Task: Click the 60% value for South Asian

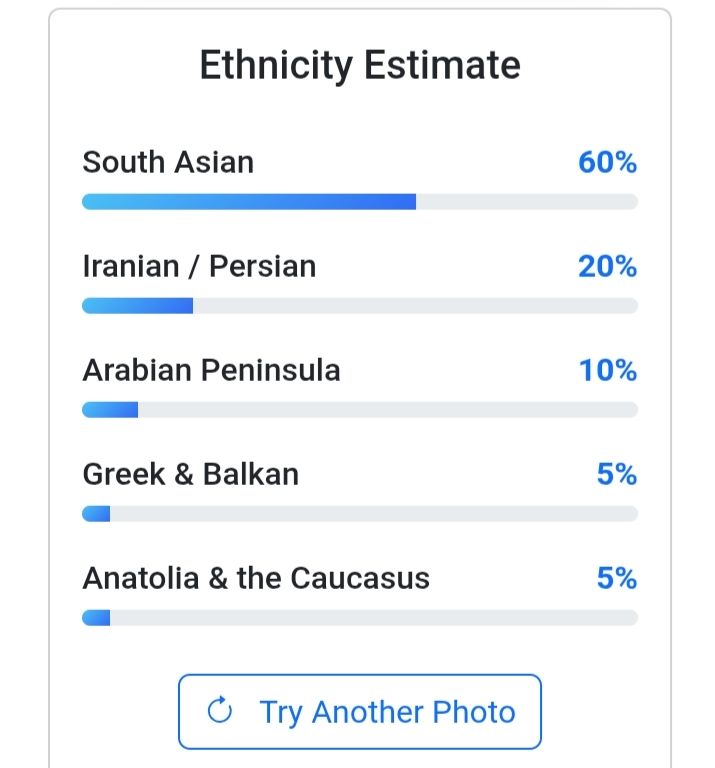Action: tap(607, 162)
